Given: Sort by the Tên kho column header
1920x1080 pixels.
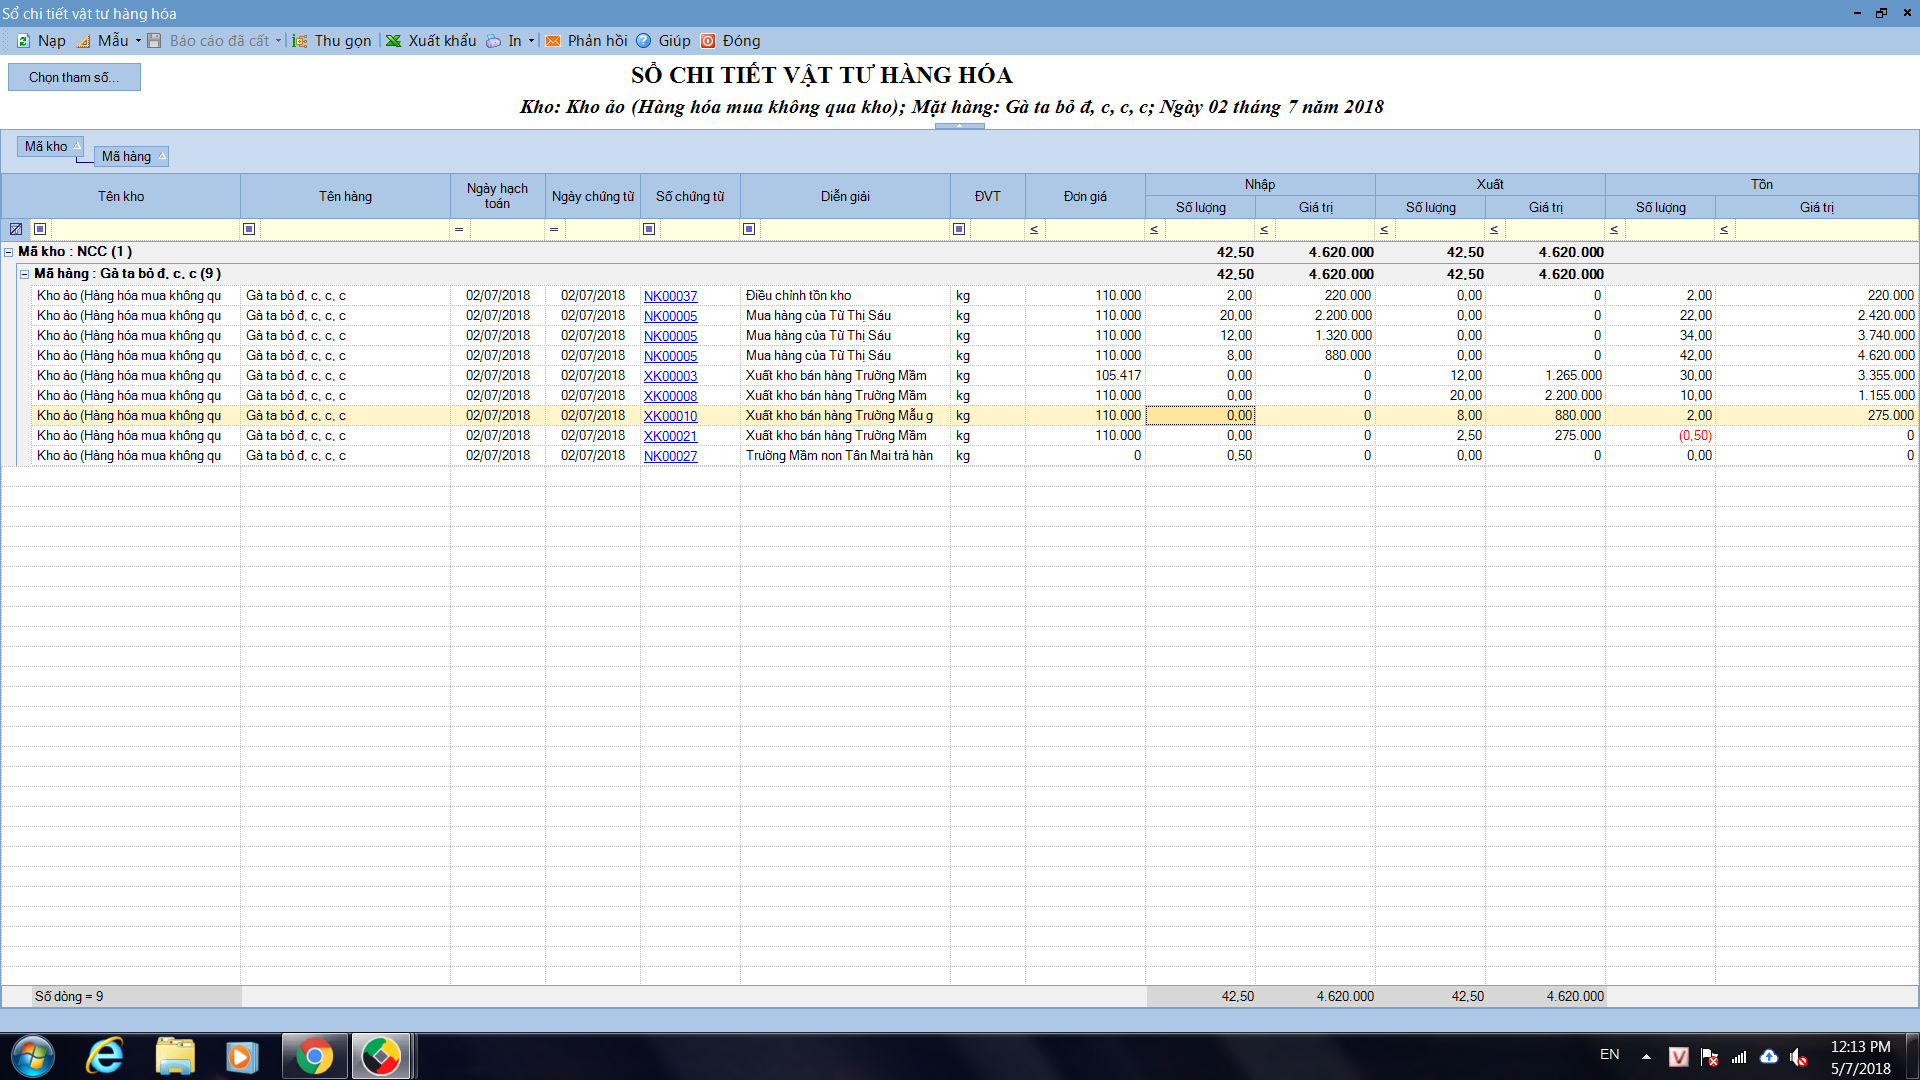Looking at the screenshot, I should pos(121,196).
